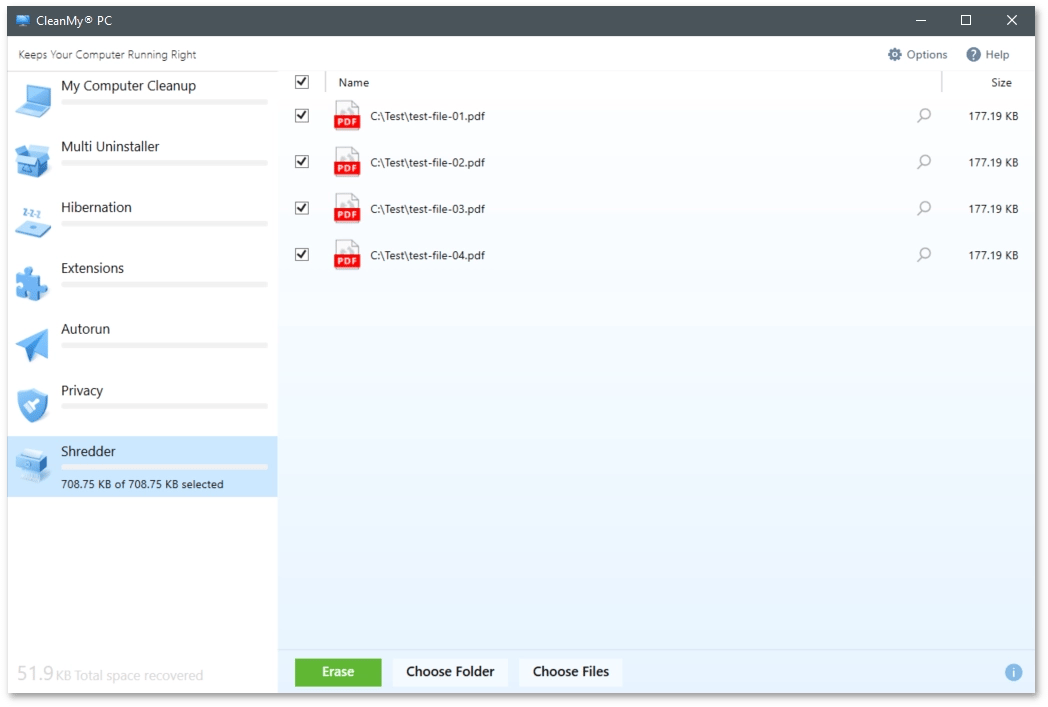Reveal test-file-01.pdf with its magnifier icon
The width and height of the screenshot is (1048, 707).
pos(924,116)
